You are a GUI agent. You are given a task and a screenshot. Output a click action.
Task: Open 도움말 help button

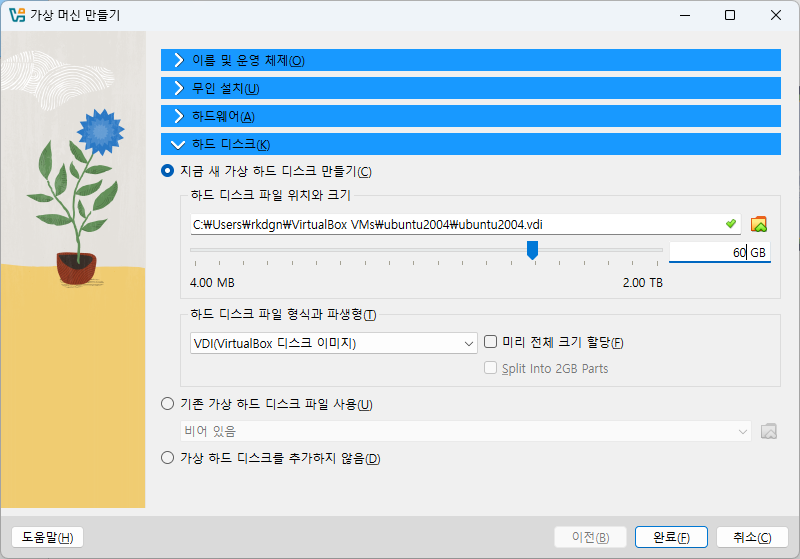click(47, 537)
